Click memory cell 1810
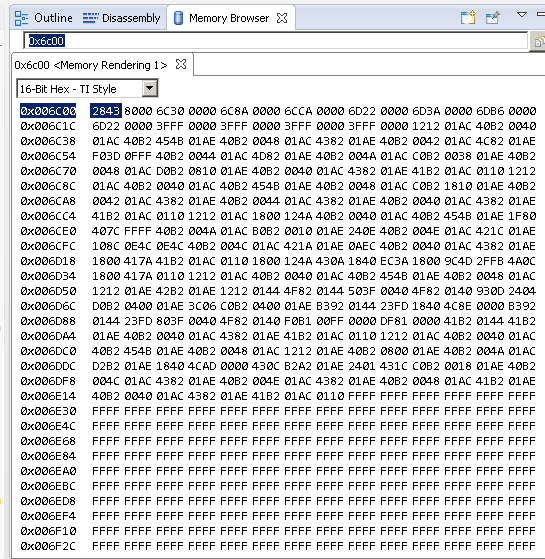The image size is (545, 559). [x=458, y=186]
